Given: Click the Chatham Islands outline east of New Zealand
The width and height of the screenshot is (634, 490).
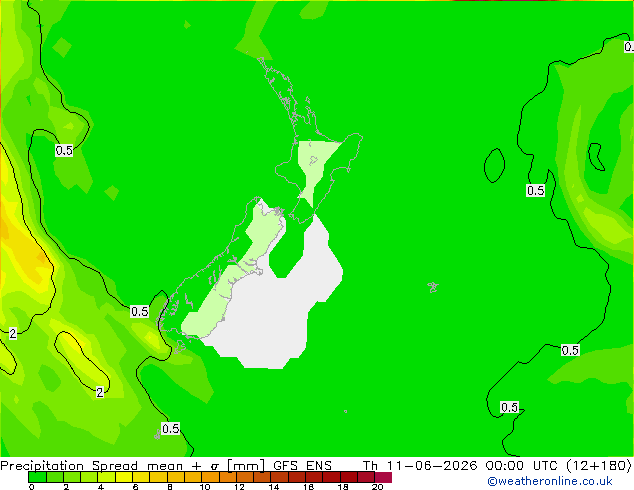Looking at the screenshot, I should click(433, 287).
